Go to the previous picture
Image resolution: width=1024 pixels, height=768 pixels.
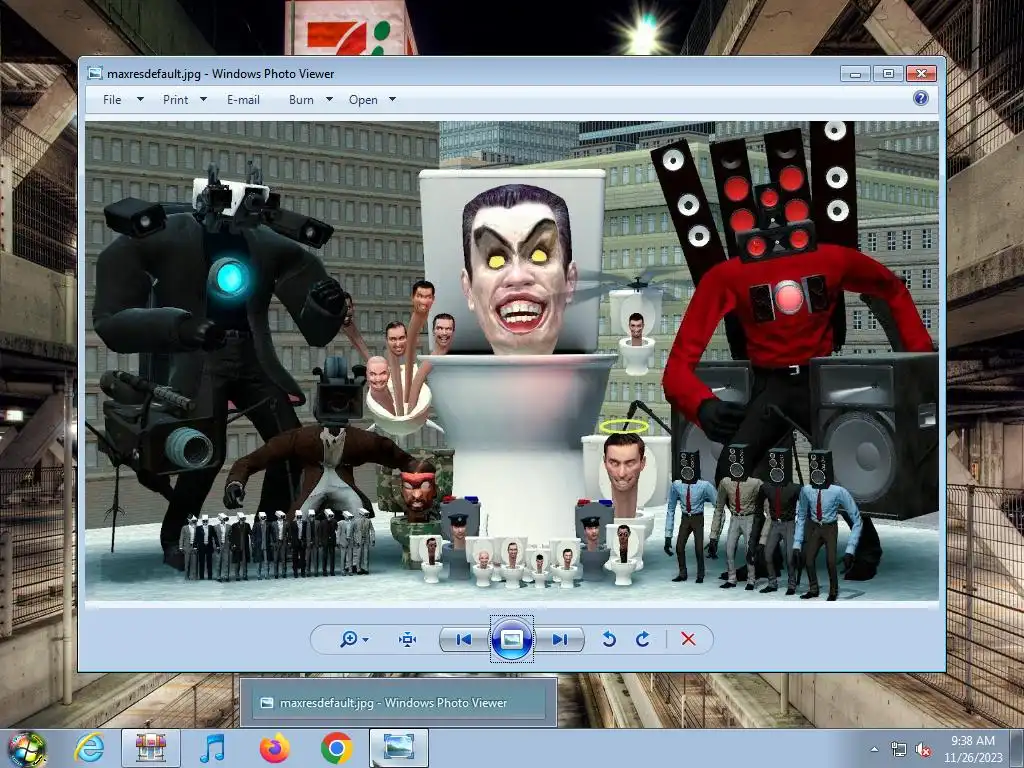464,639
